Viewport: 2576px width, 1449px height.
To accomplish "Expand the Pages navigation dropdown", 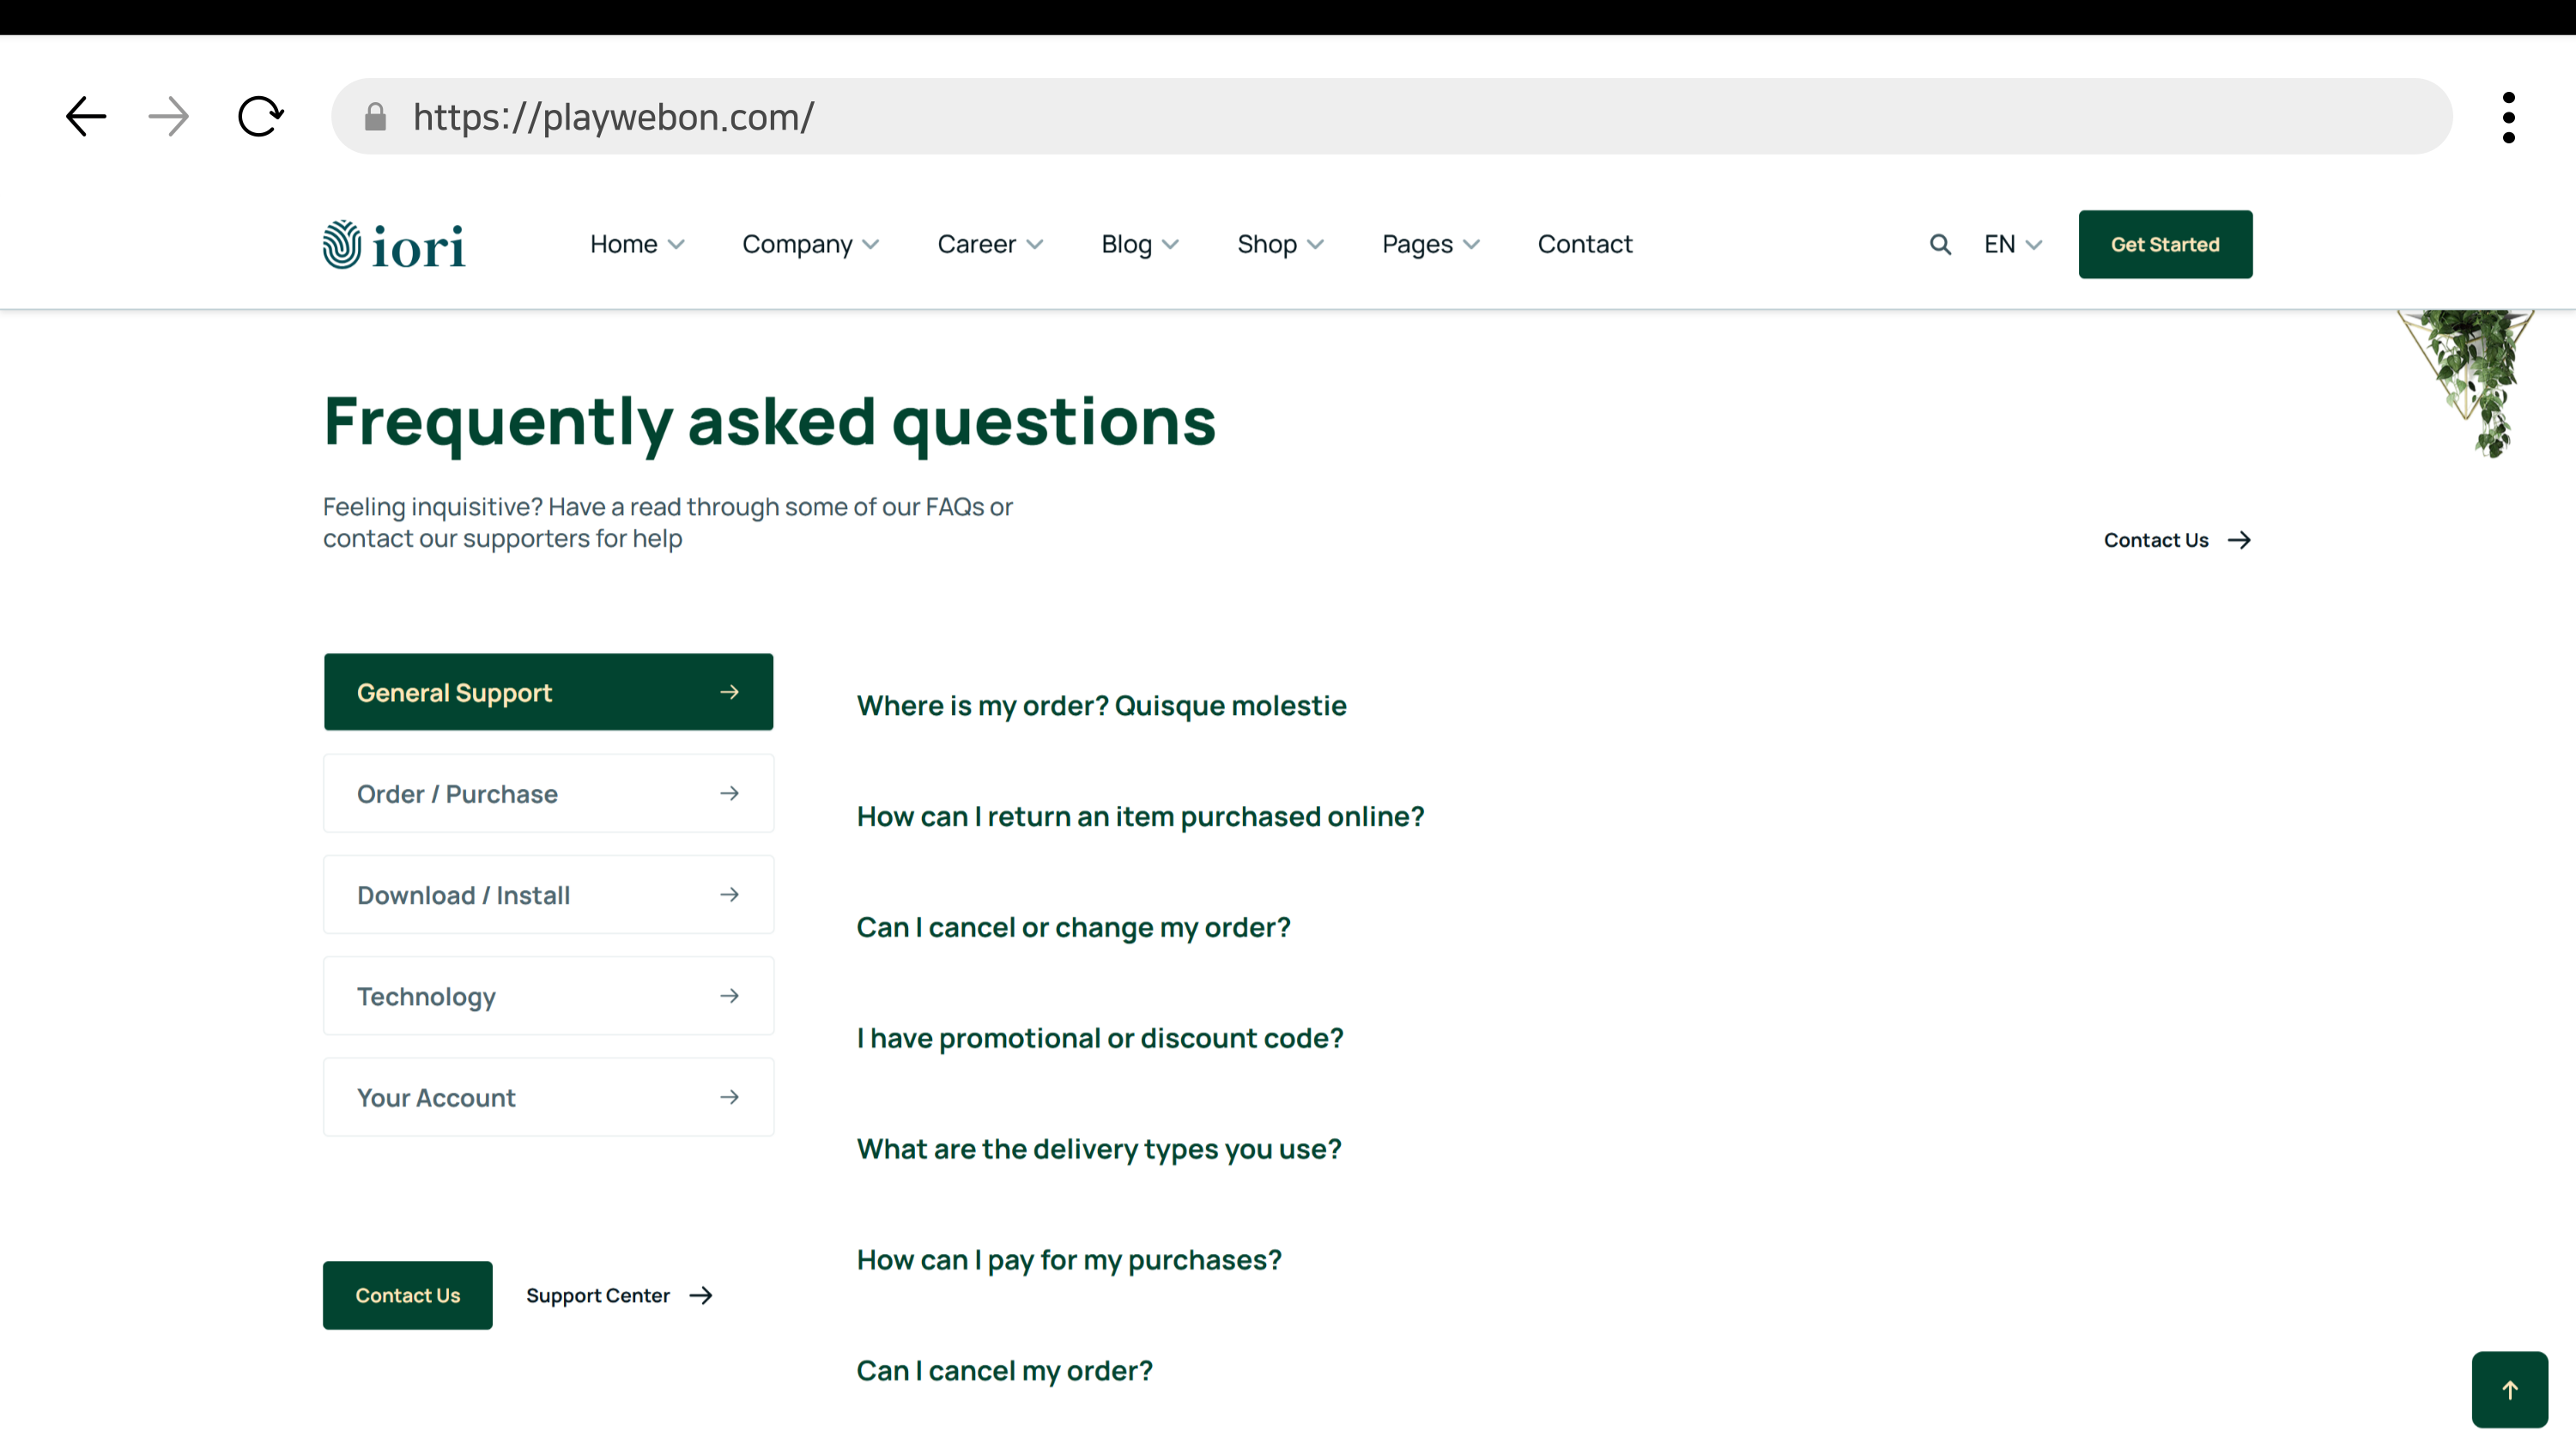I will tap(1430, 244).
